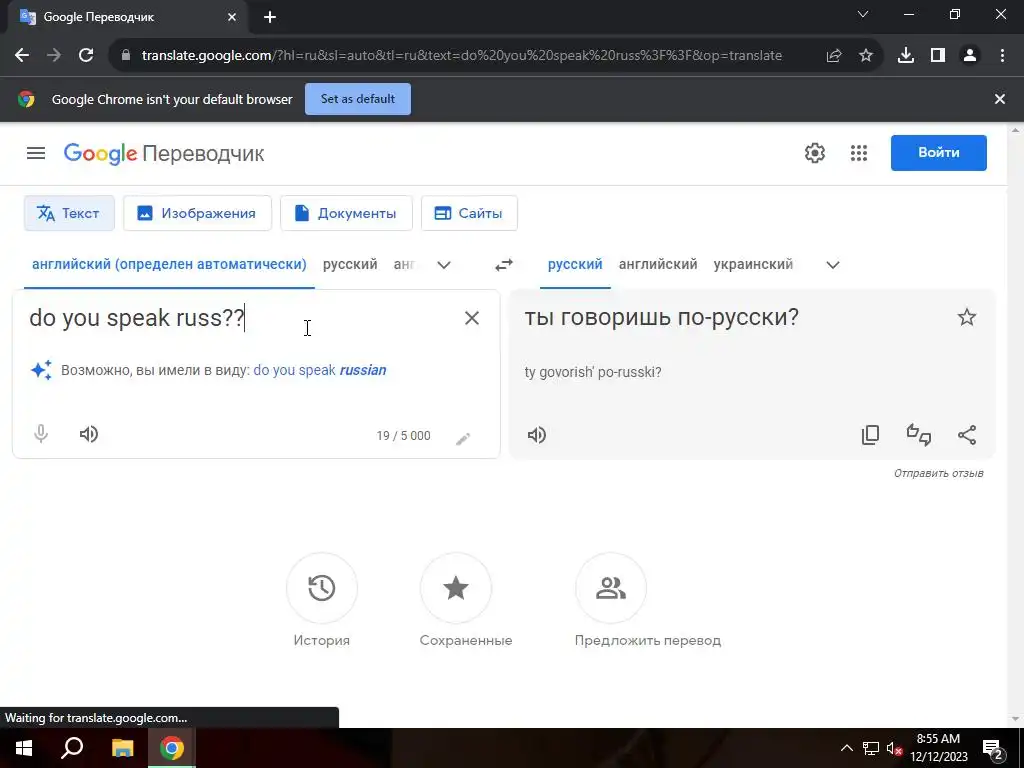Expand more target languages dropdown

click(x=833, y=265)
